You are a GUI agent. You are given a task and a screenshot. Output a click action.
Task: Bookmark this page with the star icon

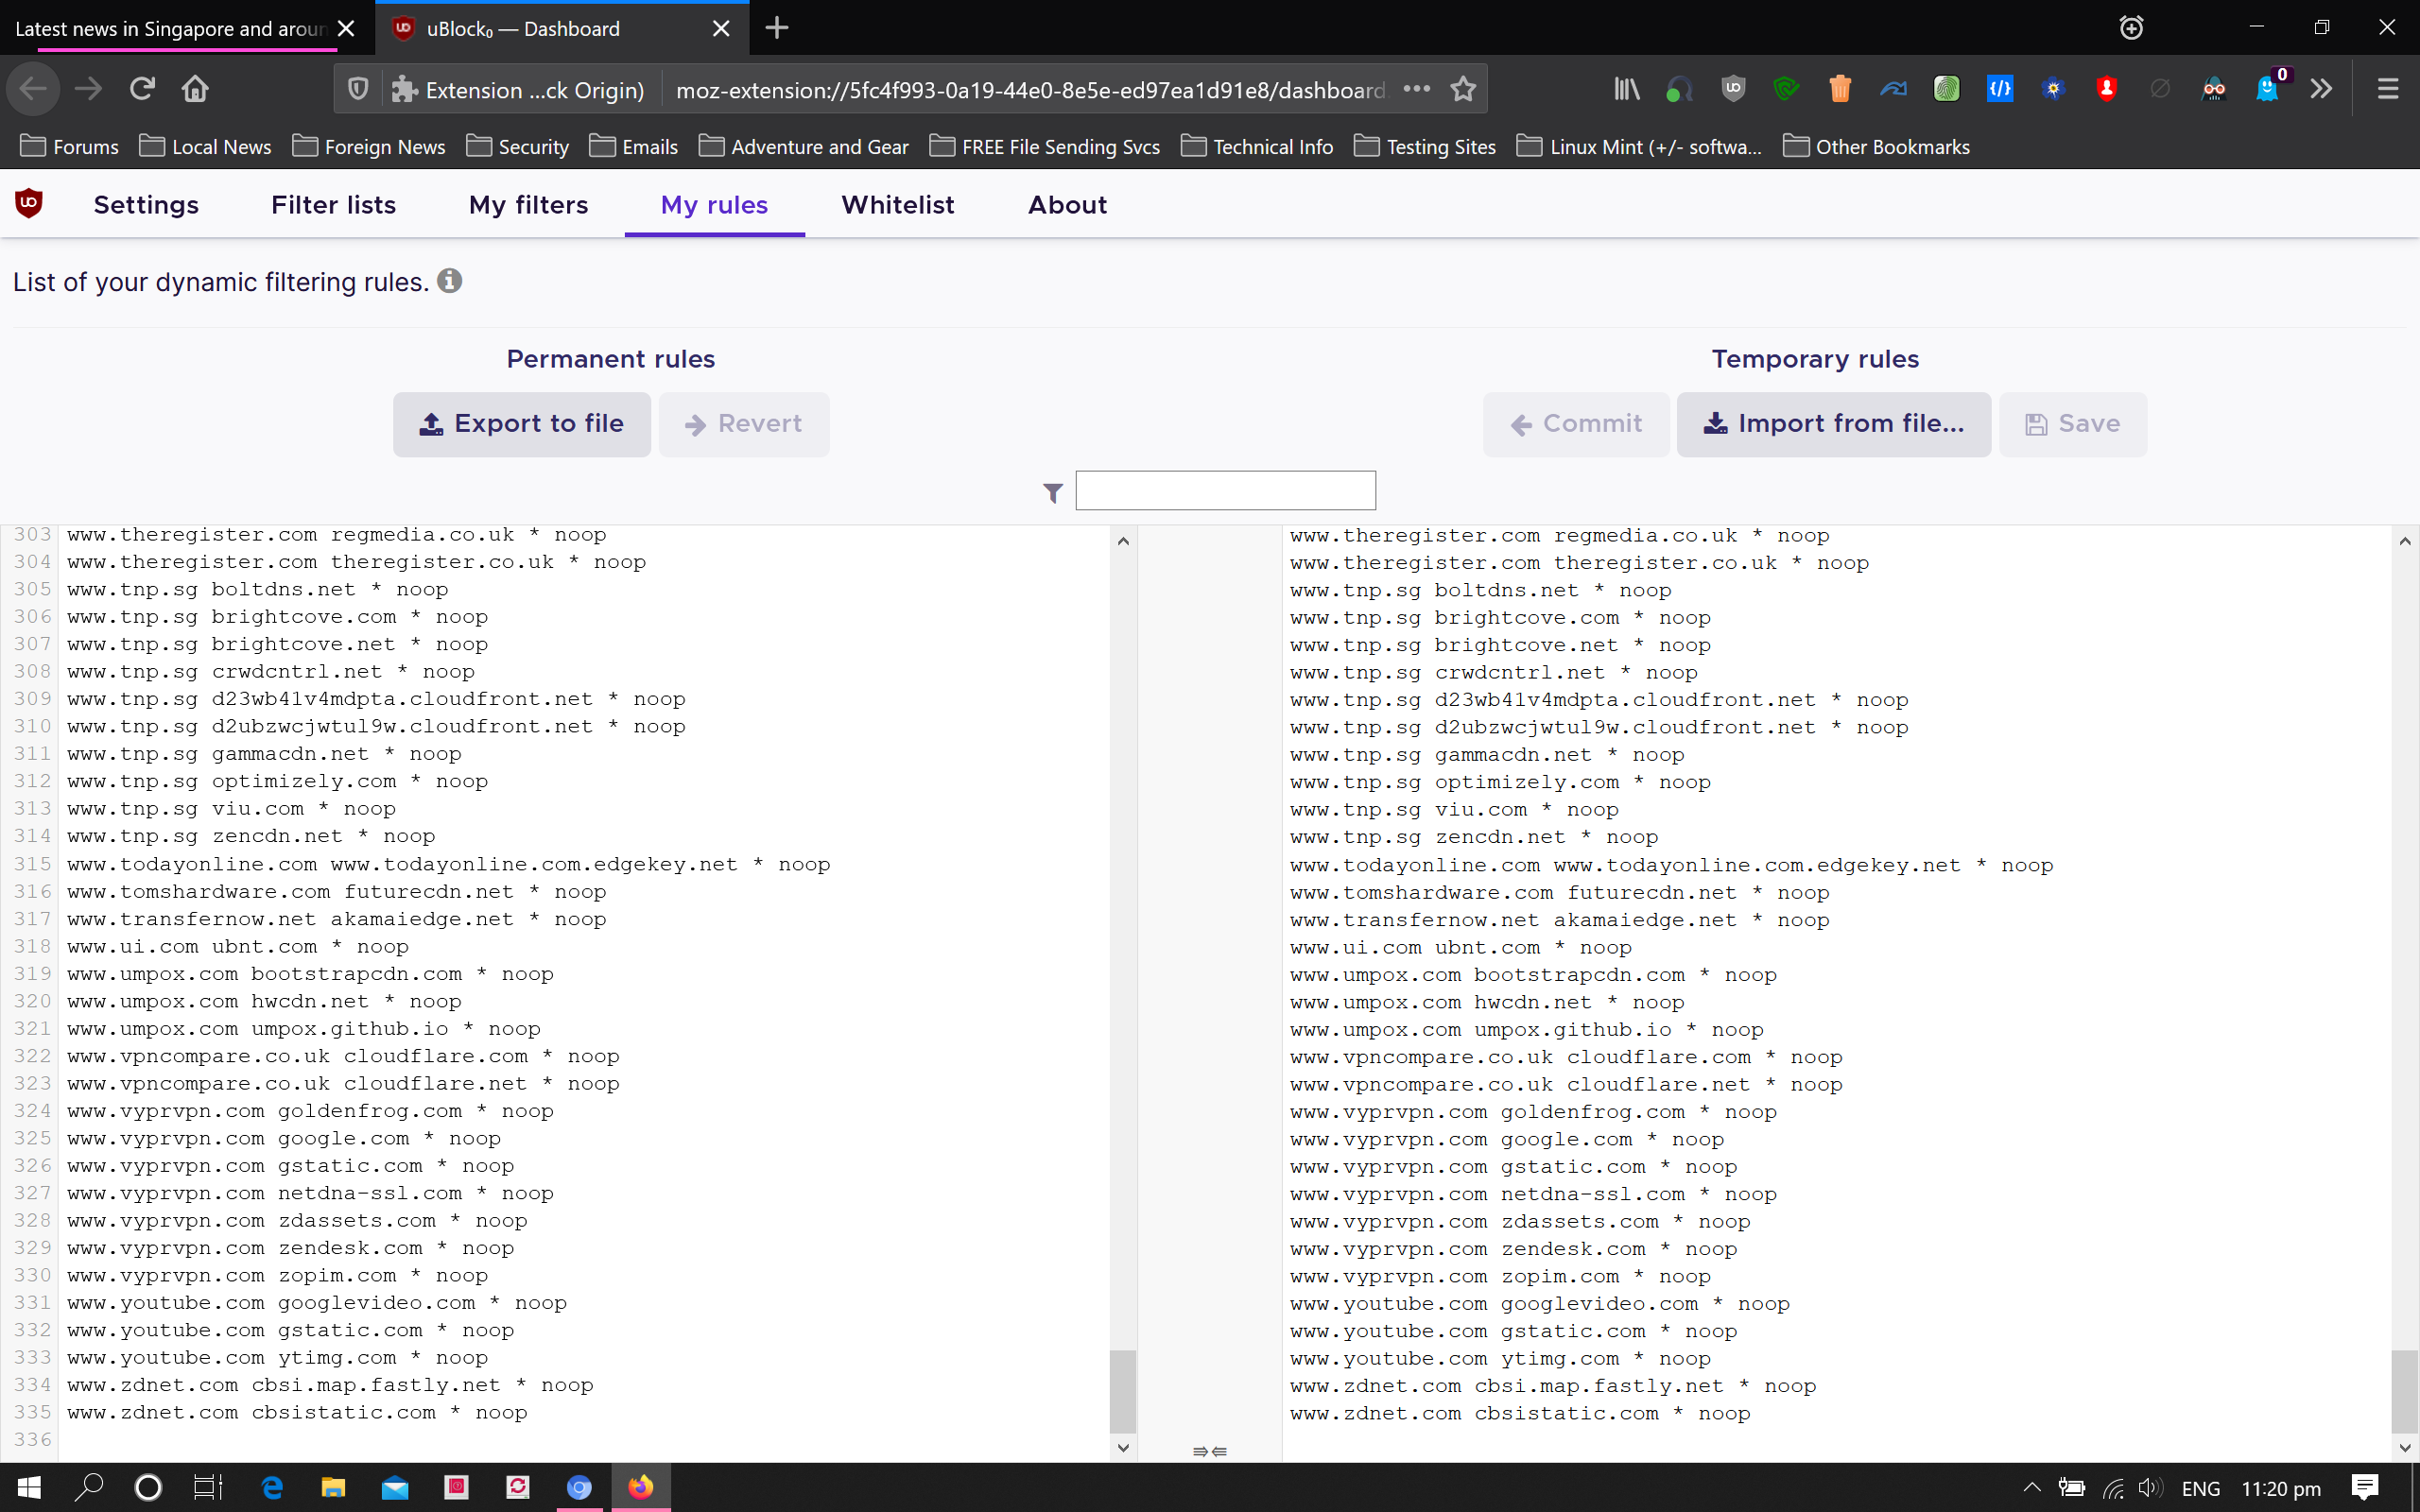(x=1463, y=89)
